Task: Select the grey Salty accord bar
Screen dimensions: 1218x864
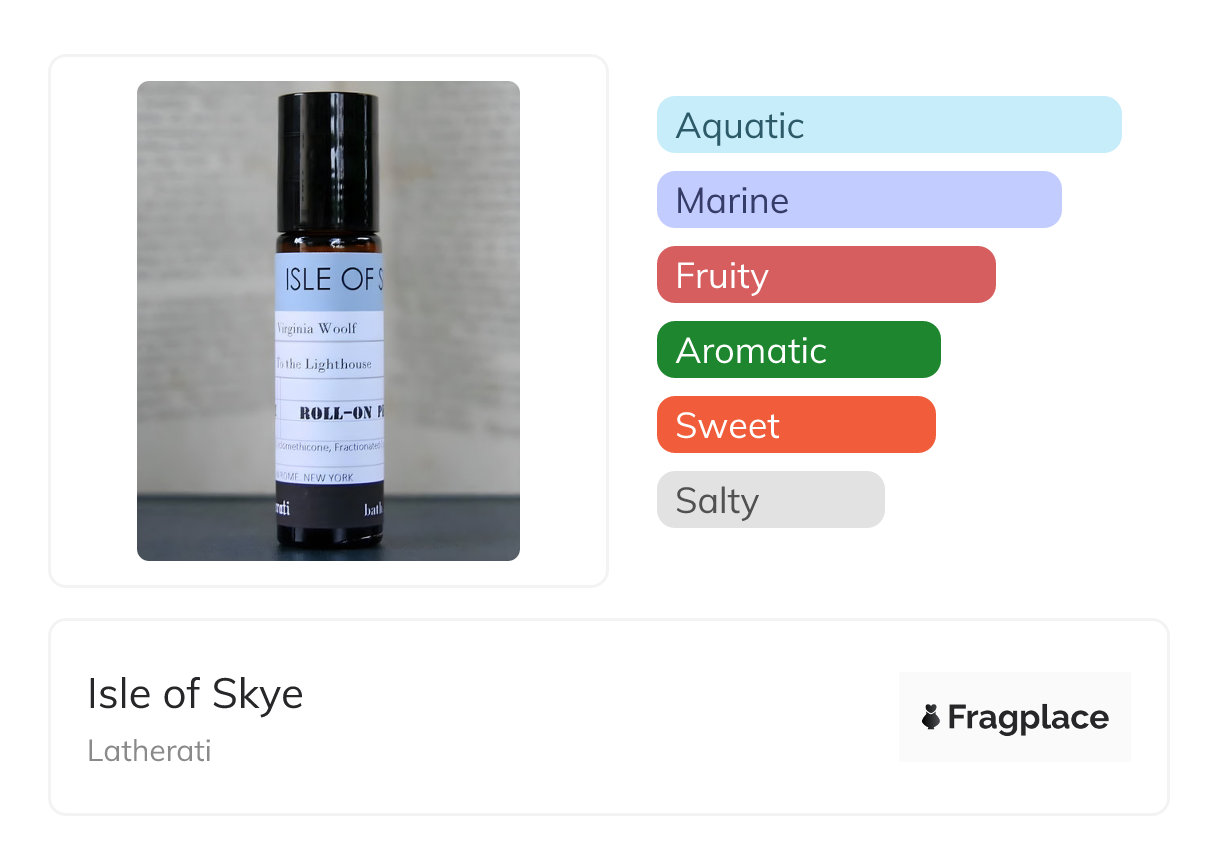Action: (x=770, y=500)
